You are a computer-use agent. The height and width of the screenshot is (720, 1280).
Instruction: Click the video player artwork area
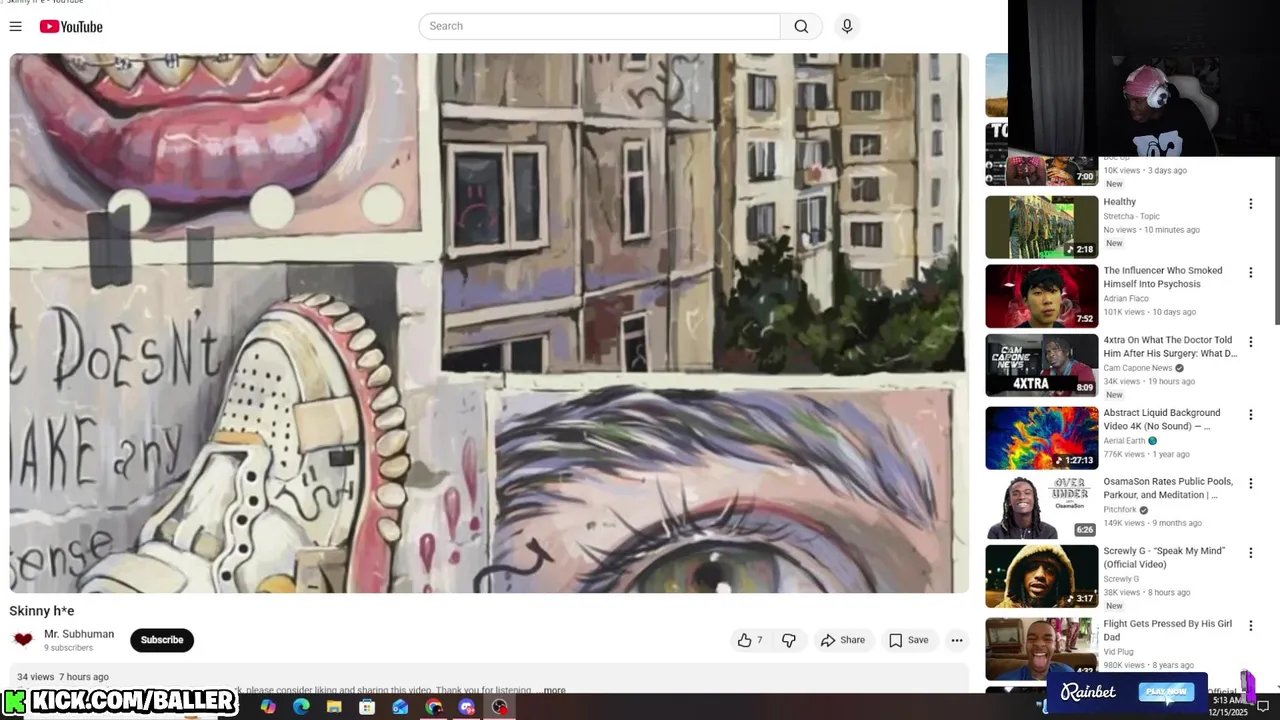pyautogui.click(x=489, y=323)
